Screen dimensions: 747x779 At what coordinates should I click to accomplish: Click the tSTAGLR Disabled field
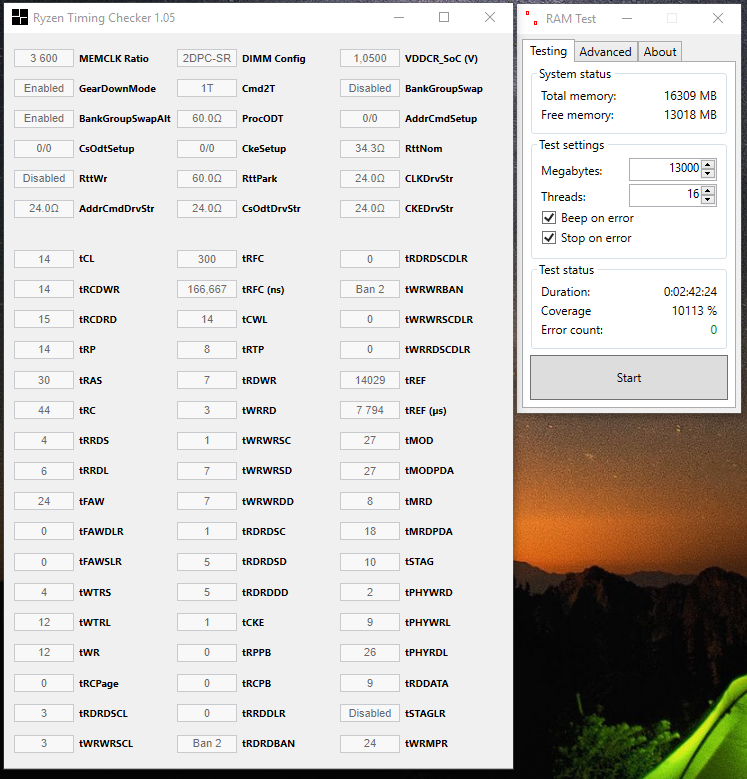(370, 713)
